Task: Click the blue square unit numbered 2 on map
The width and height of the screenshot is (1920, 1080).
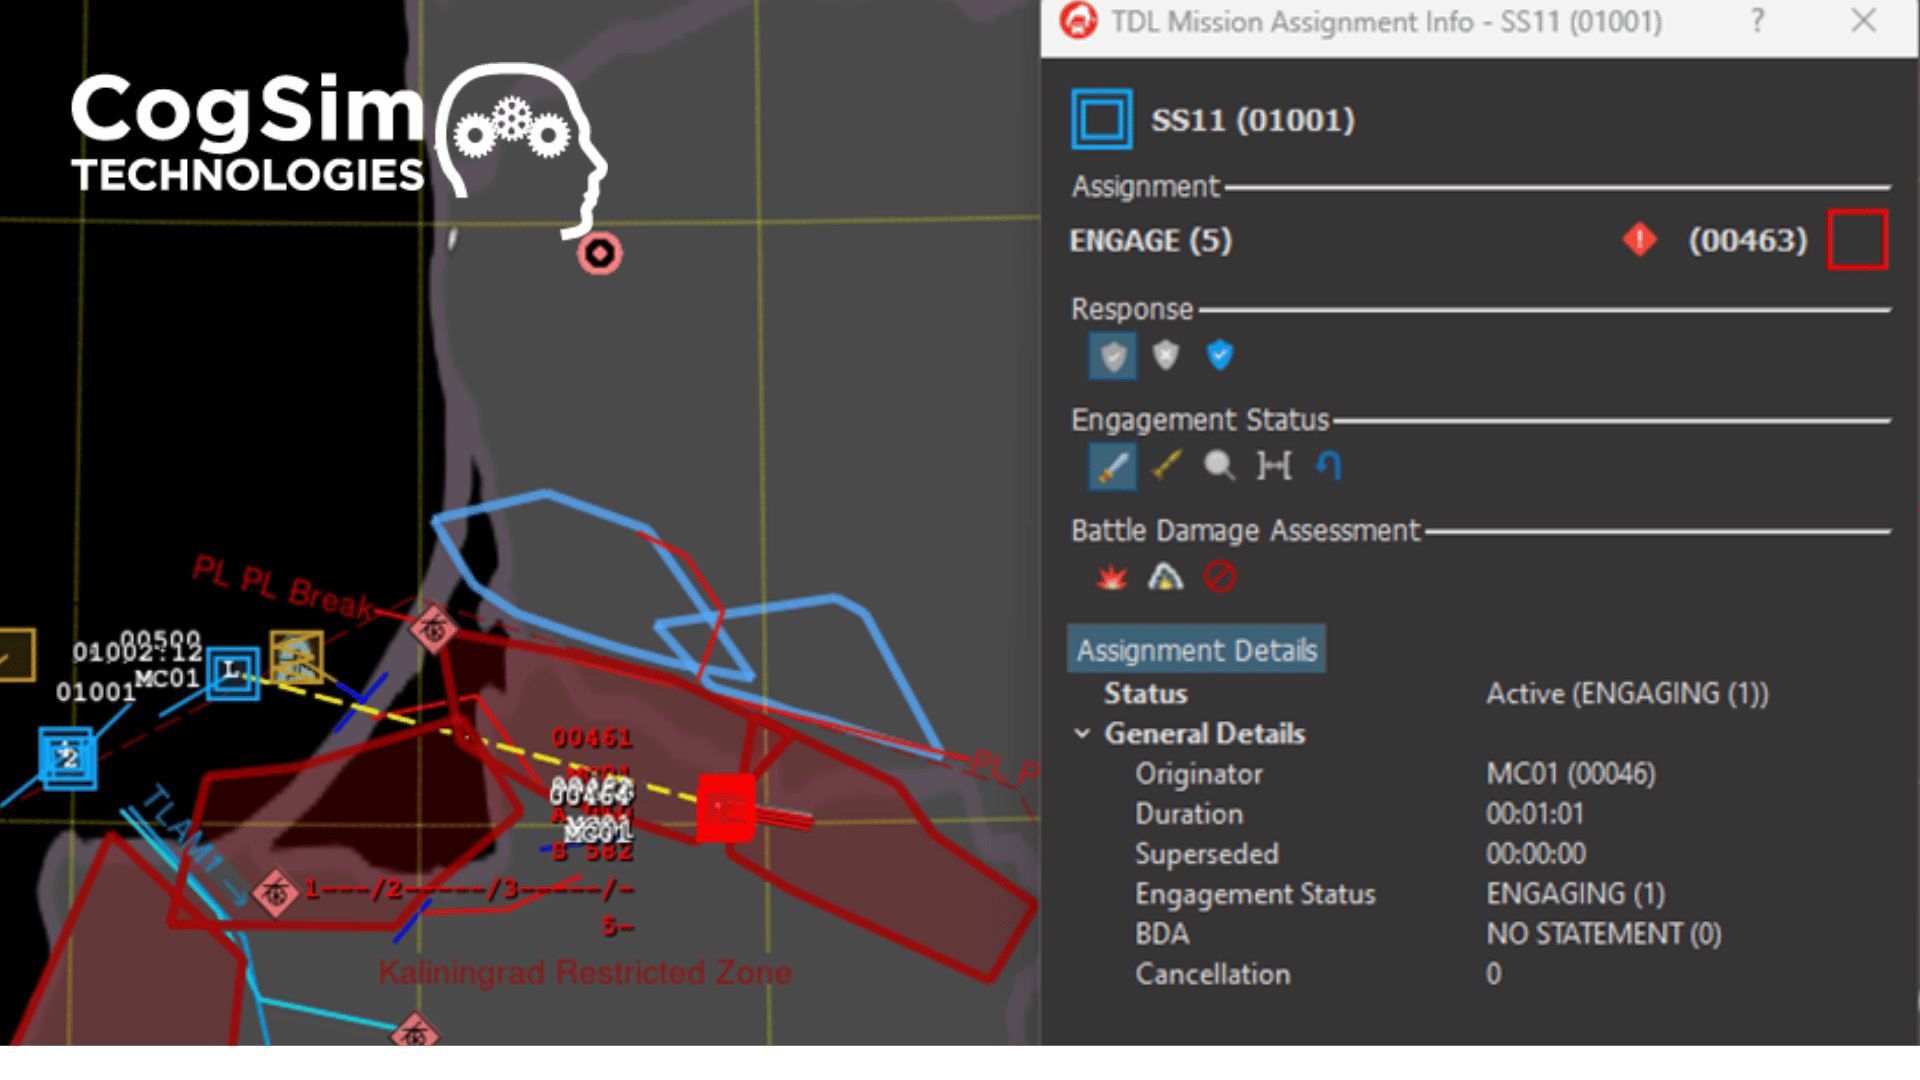Action: point(68,758)
